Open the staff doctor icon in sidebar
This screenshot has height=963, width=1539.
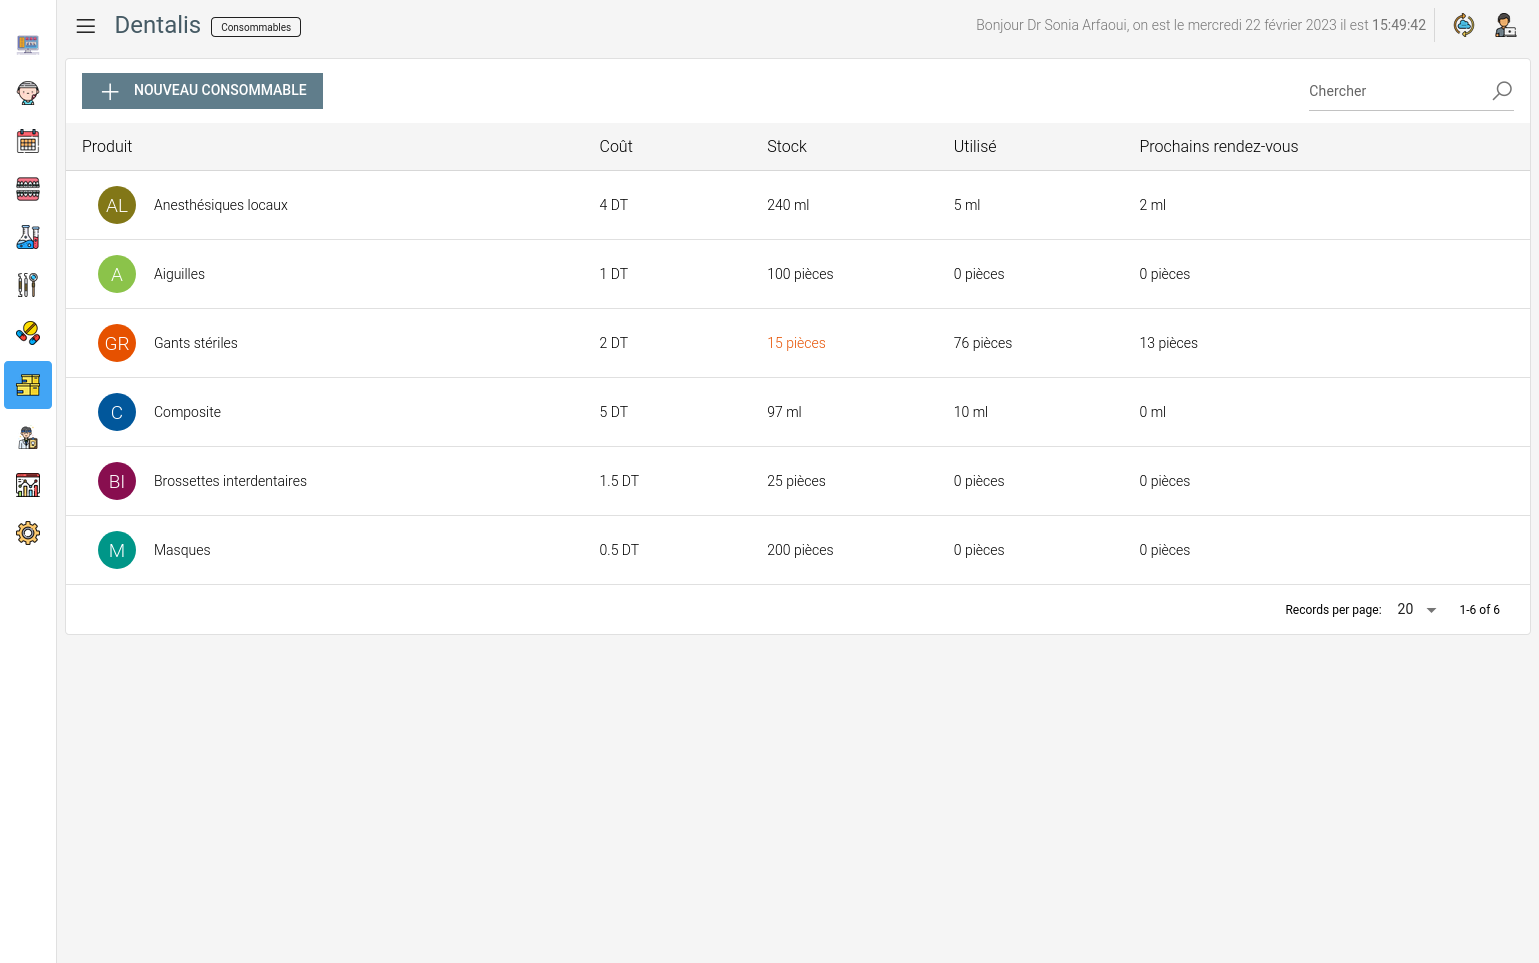(28, 437)
